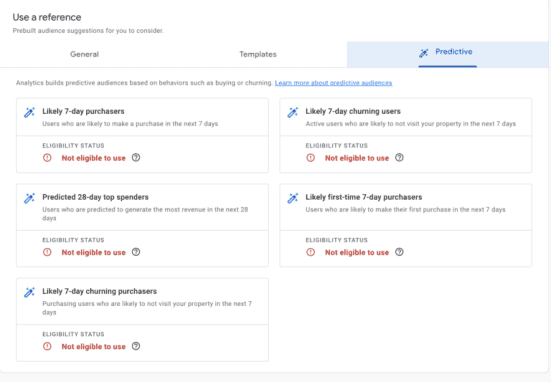Click Not eligible to use under churning purchasers

(93, 347)
